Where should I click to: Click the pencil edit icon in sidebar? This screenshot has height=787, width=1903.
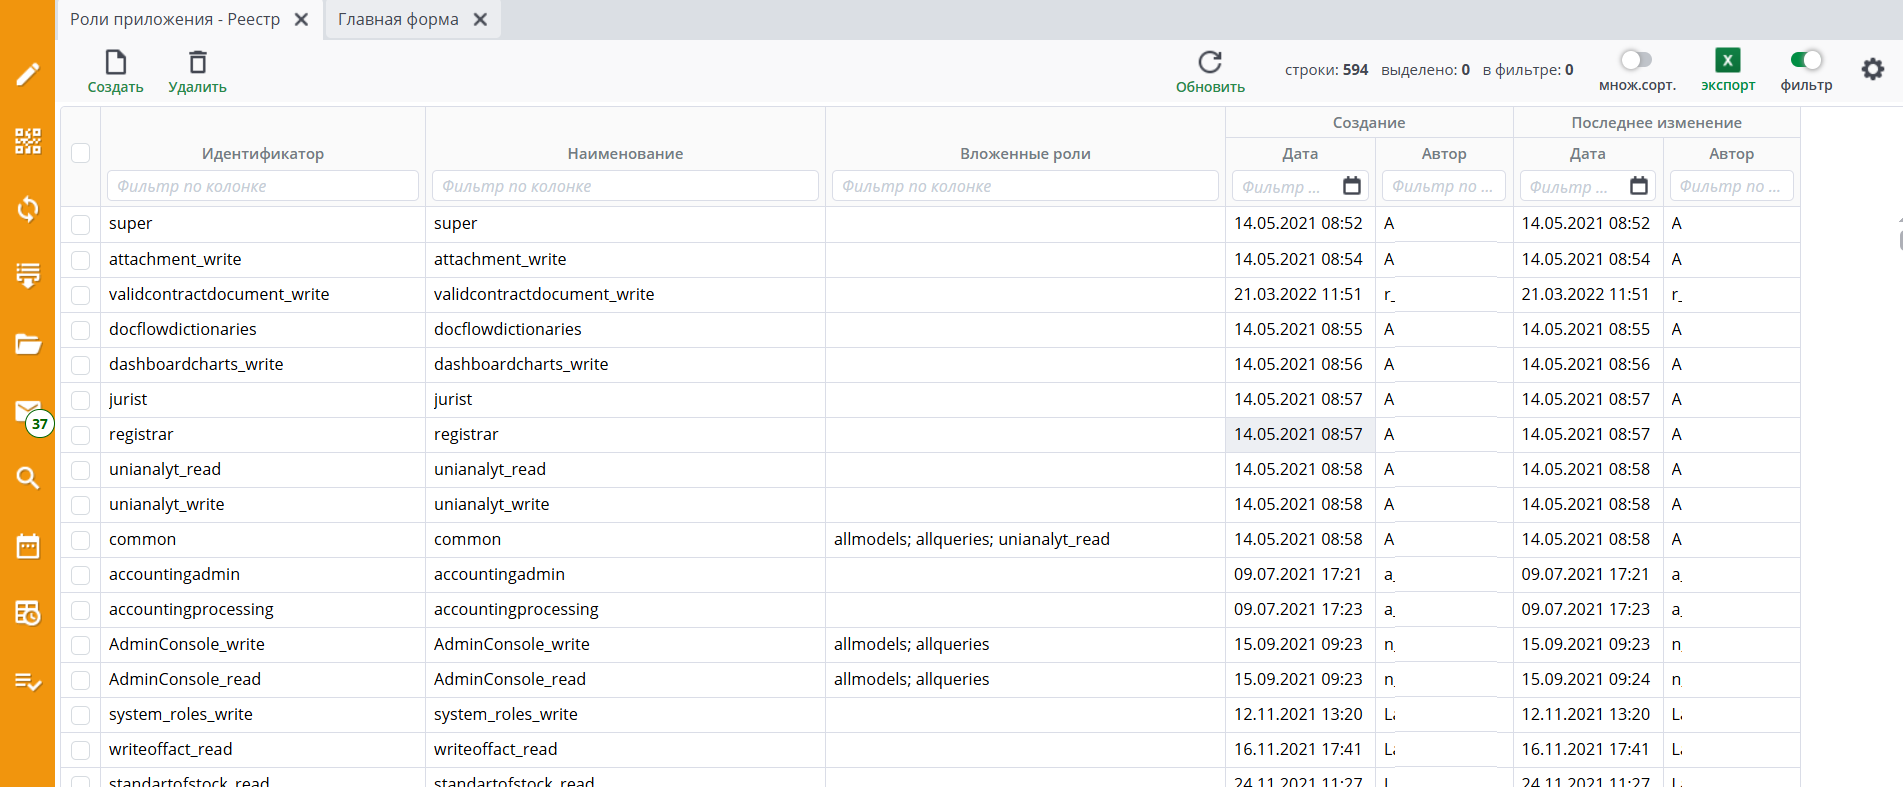28,74
